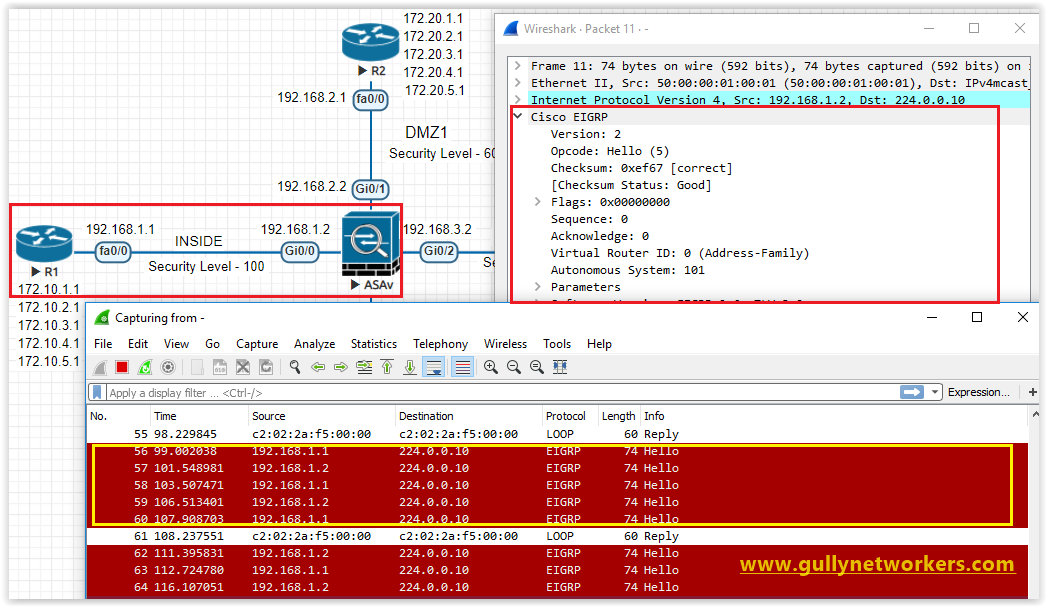Screen dimensions: 1047x607
Task: Select packet 61 LOOP Reply row
Action: point(558,536)
